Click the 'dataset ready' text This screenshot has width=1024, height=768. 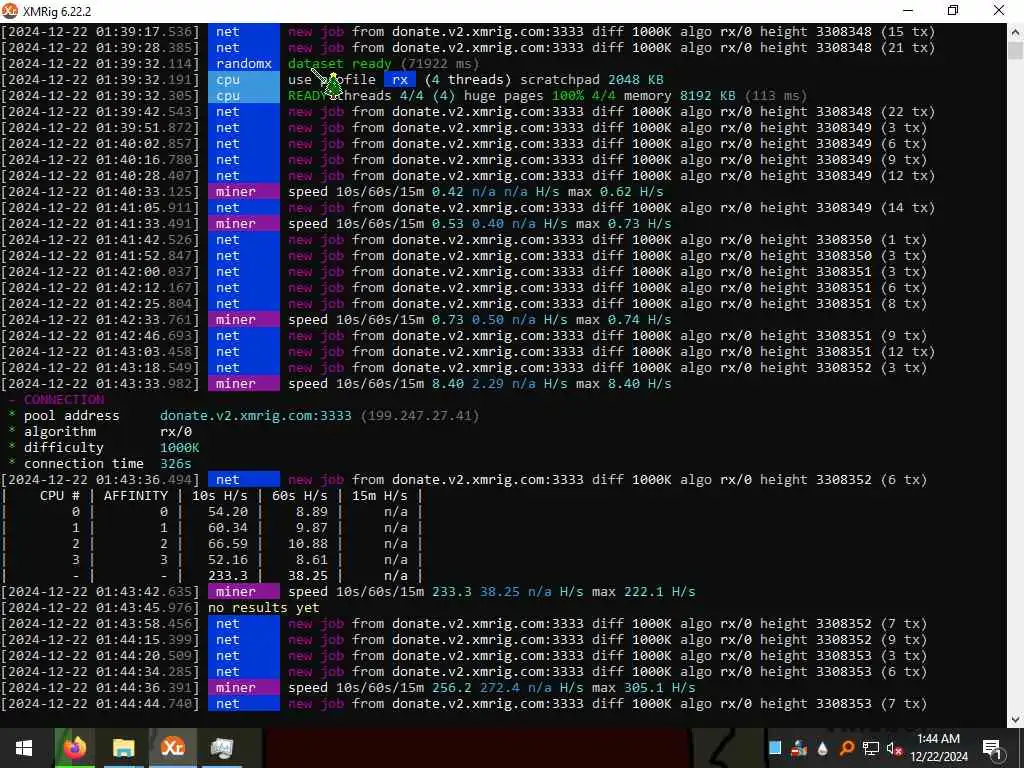340,63
